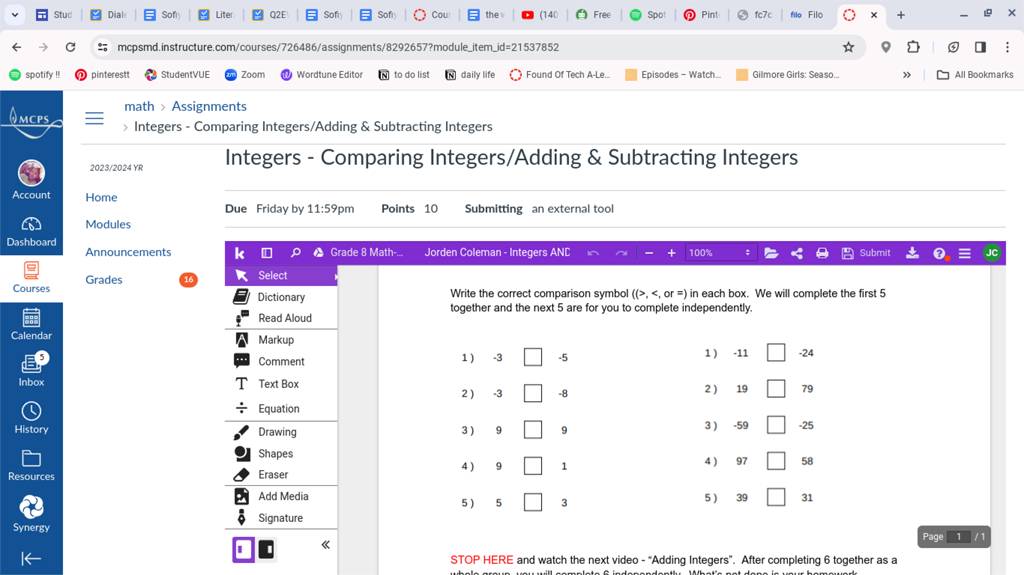Download the document via download icon
1024x575 pixels.
912,253
